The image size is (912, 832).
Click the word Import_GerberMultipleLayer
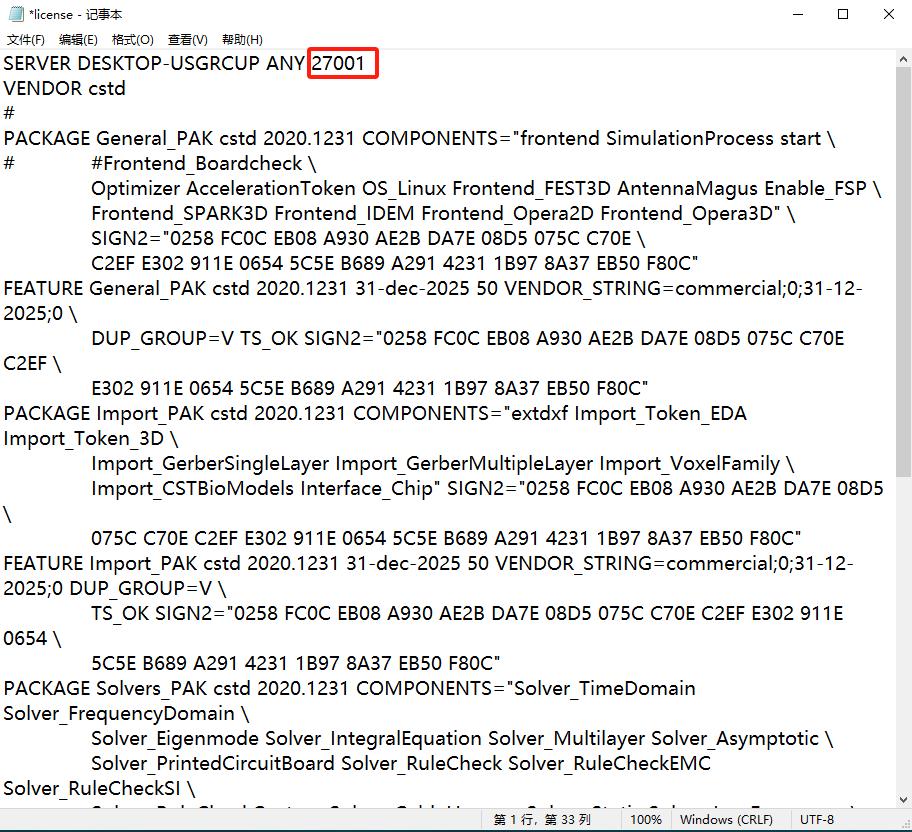(464, 464)
